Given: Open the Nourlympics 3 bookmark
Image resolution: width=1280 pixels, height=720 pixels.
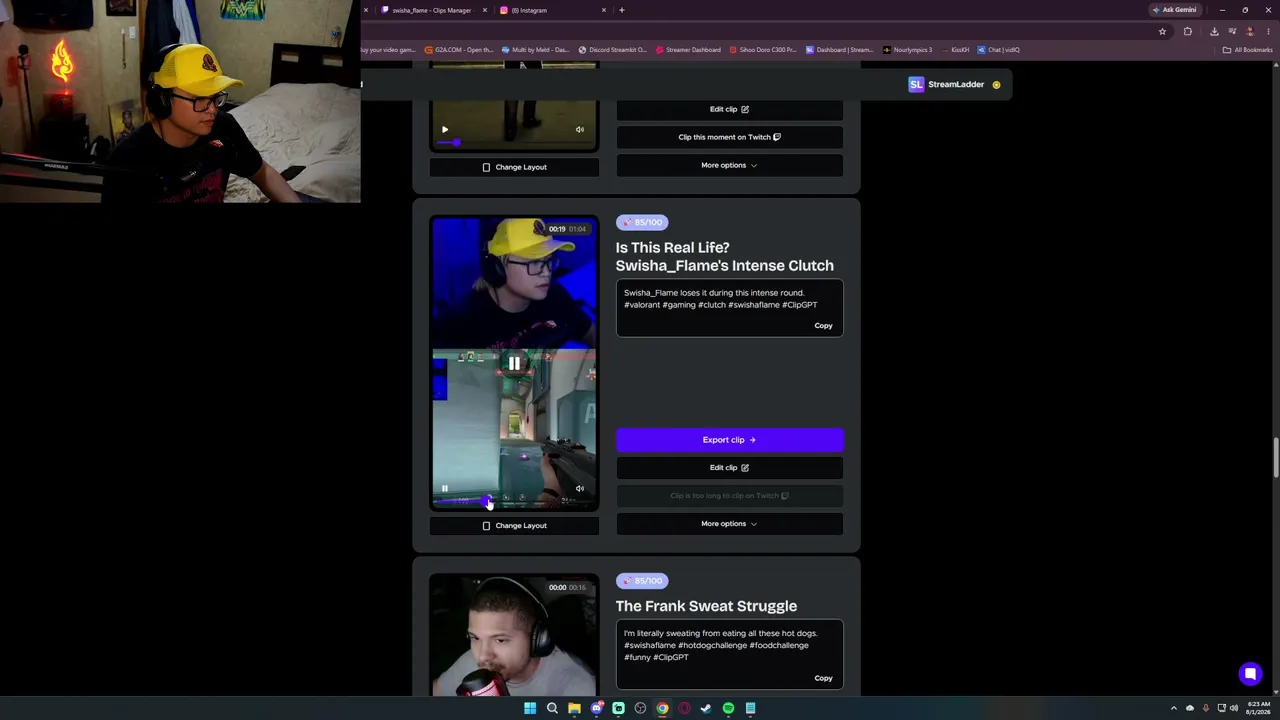Looking at the screenshot, I should (907, 50).
